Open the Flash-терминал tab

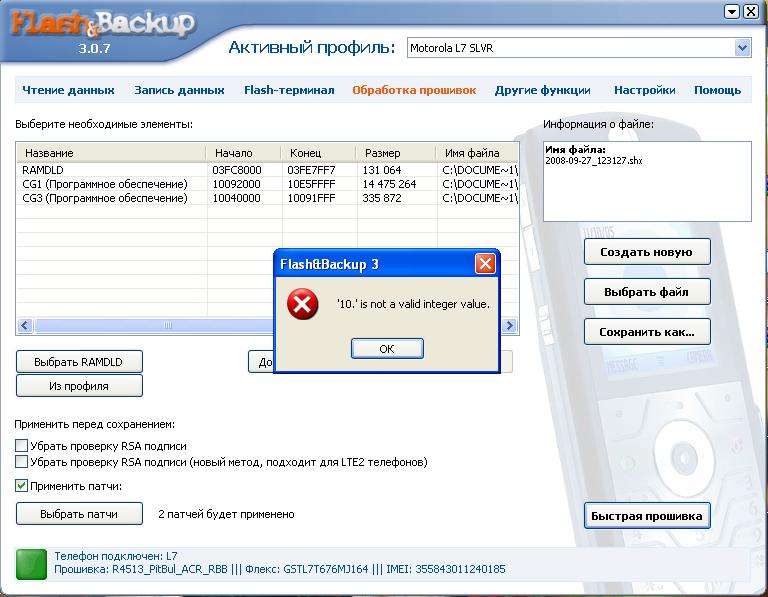tap(289, 90)
